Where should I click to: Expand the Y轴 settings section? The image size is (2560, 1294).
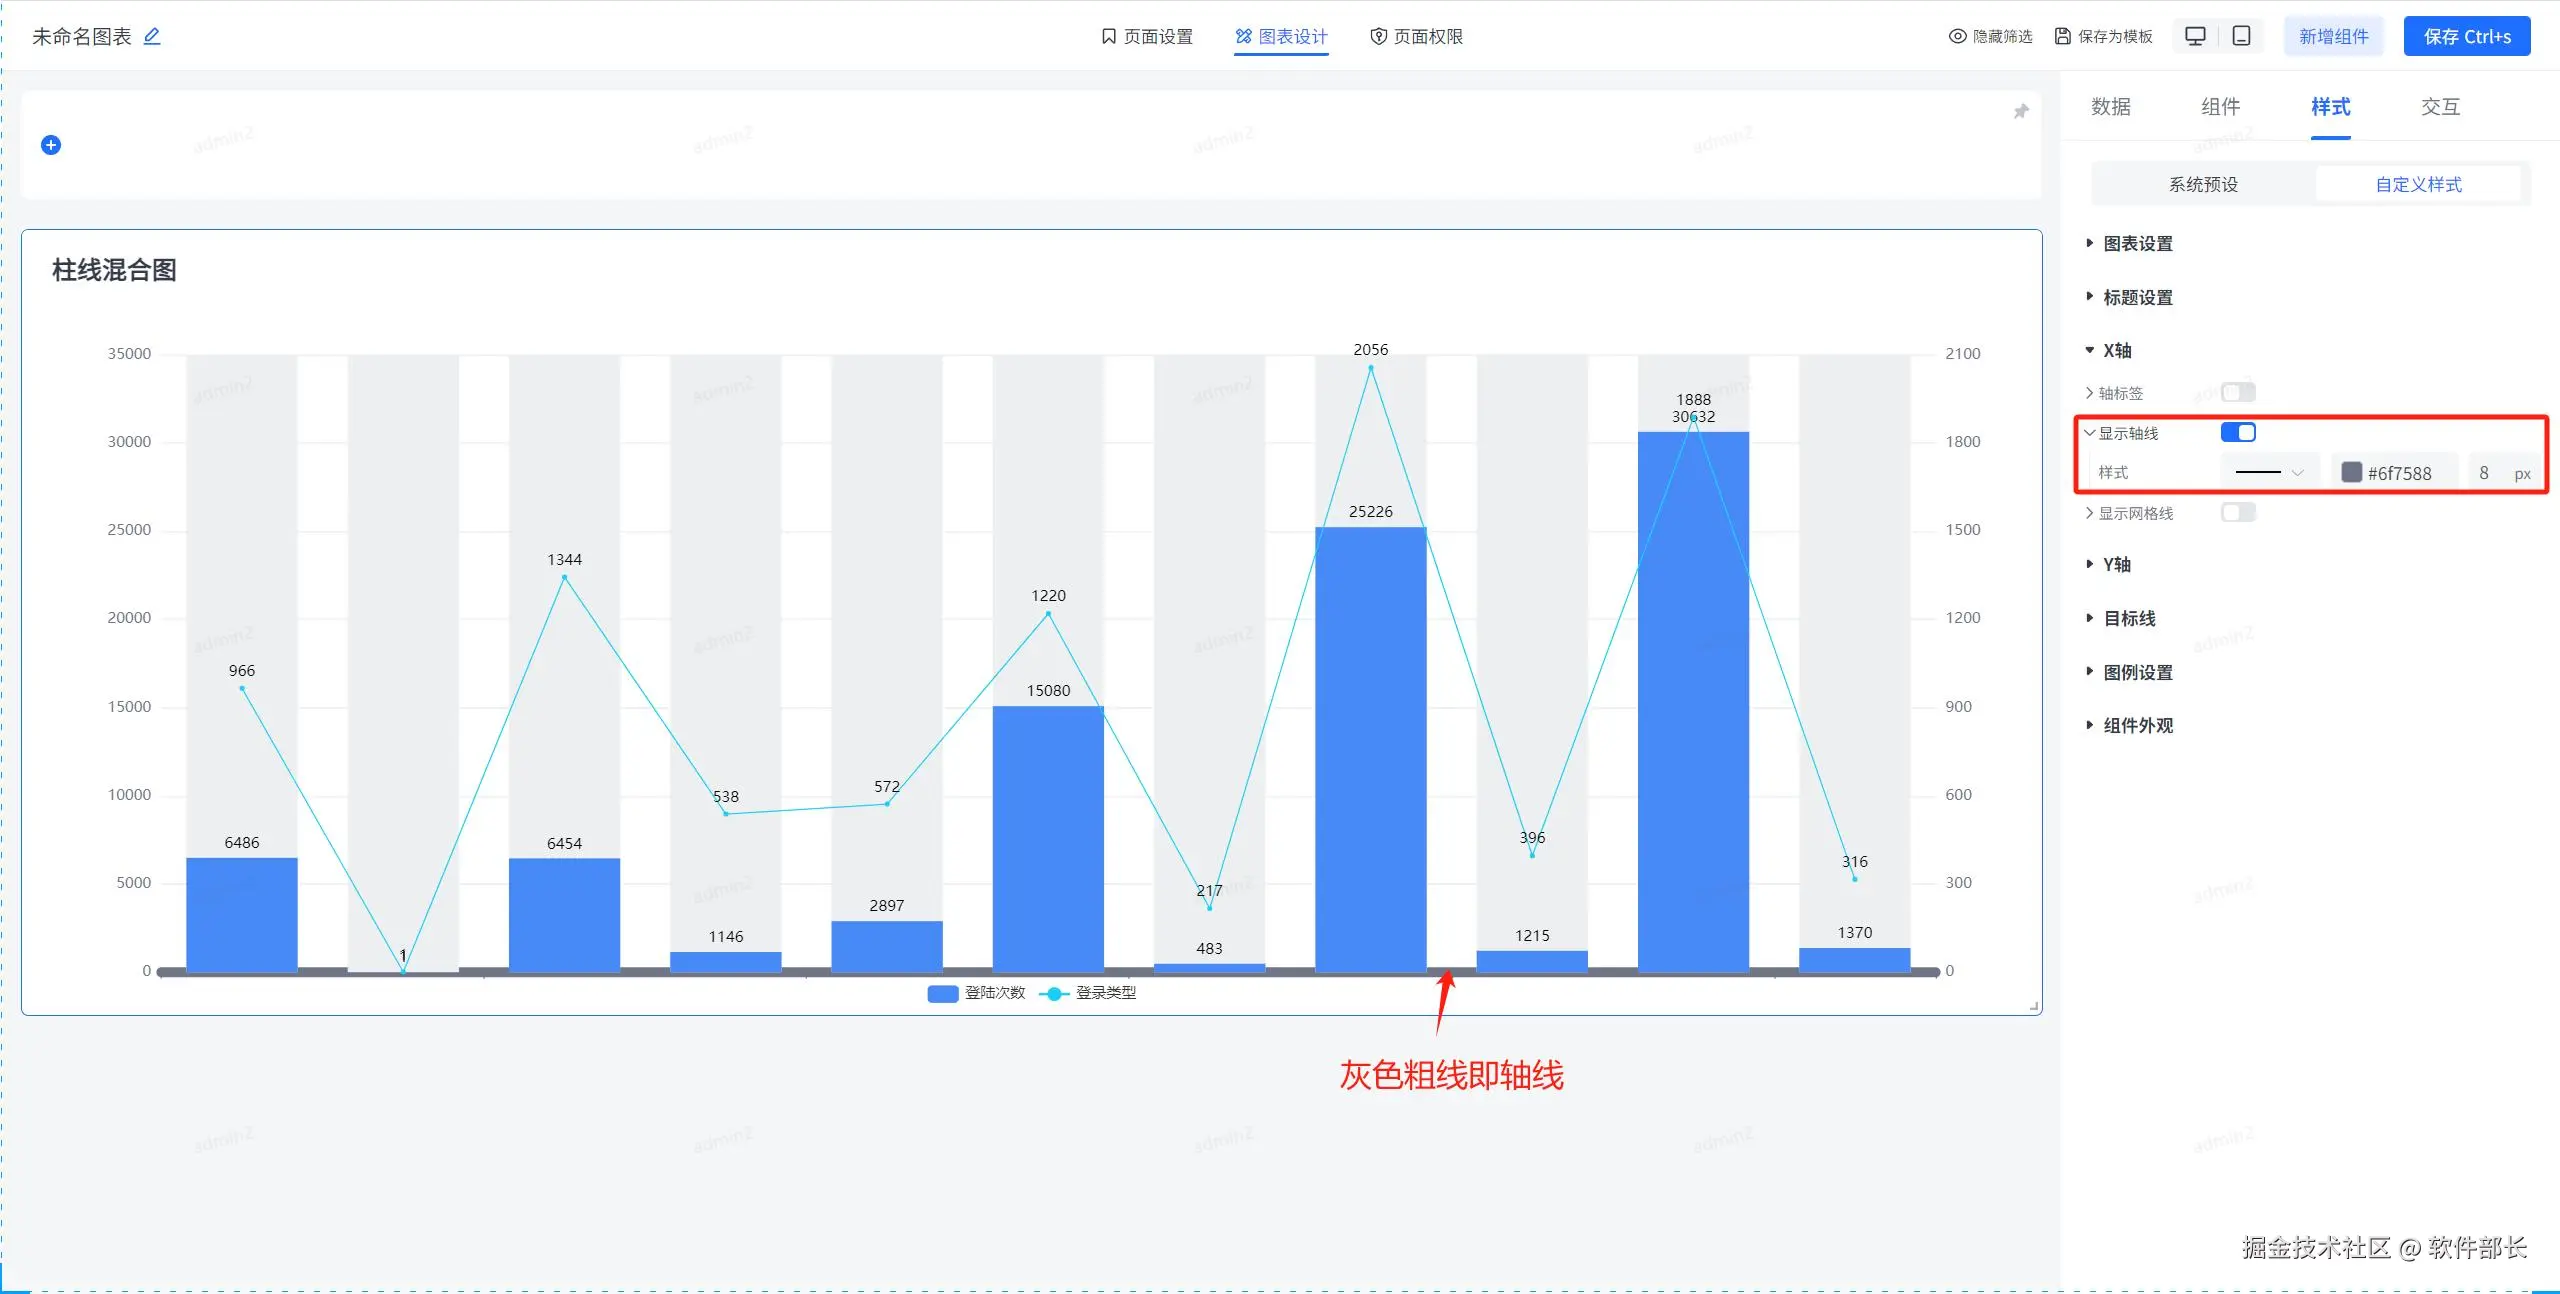click(x=2116, y=564)
